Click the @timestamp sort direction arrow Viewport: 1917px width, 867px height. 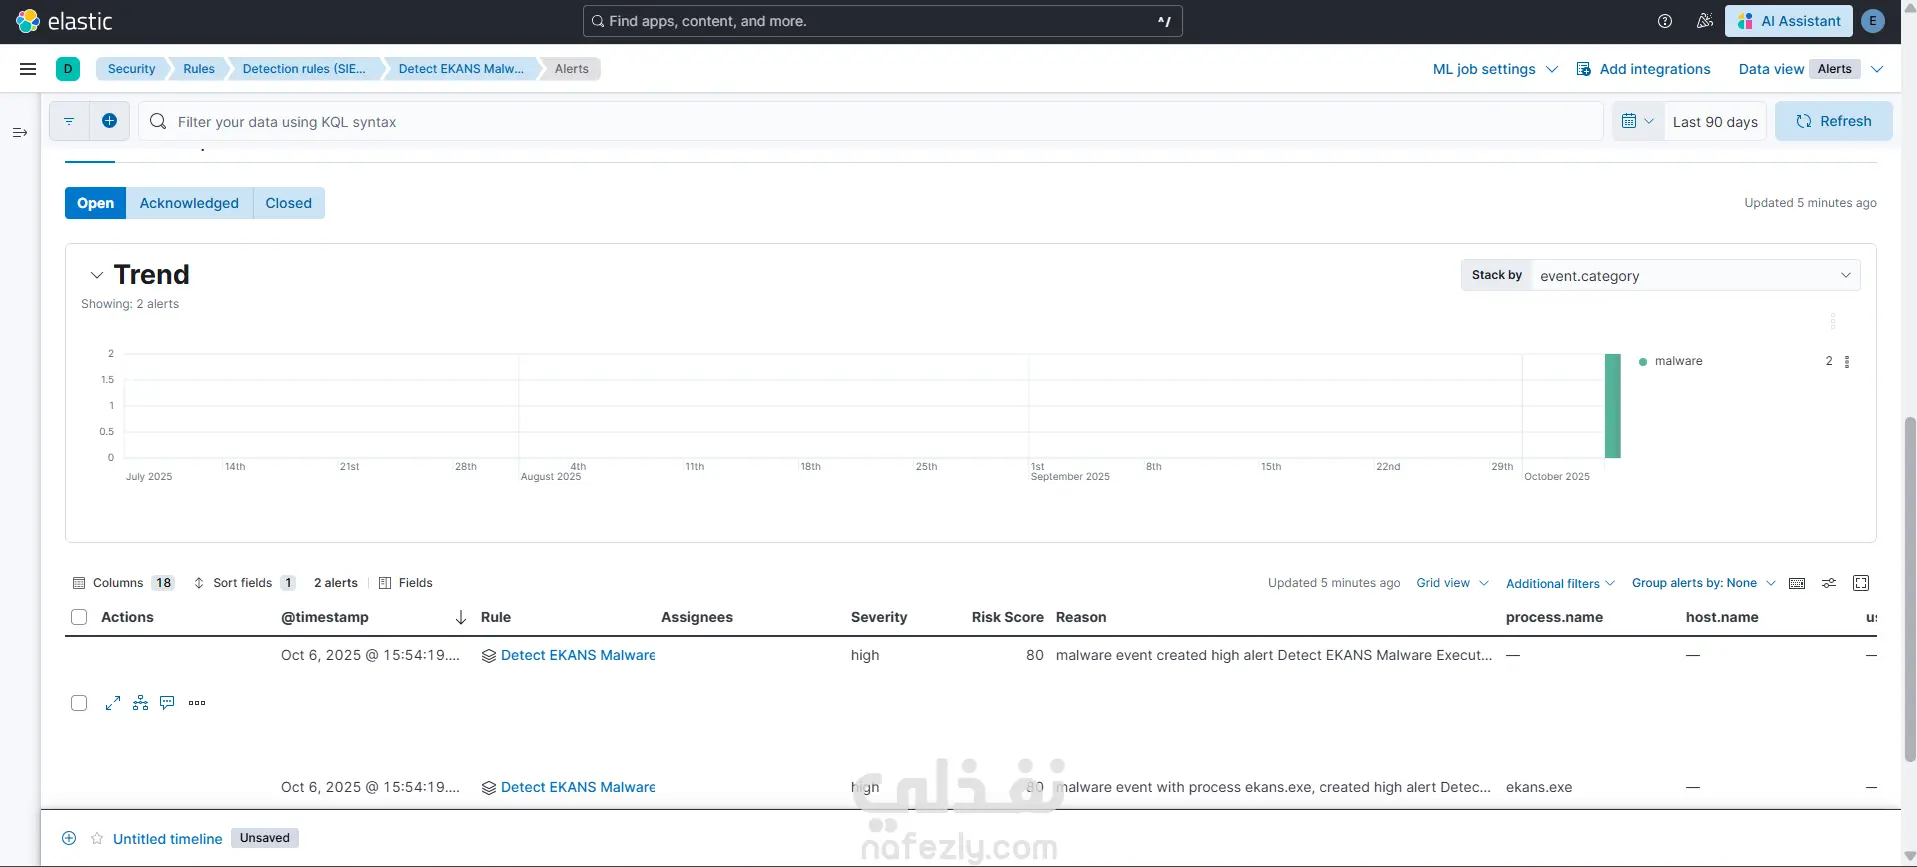pos(461,618)
